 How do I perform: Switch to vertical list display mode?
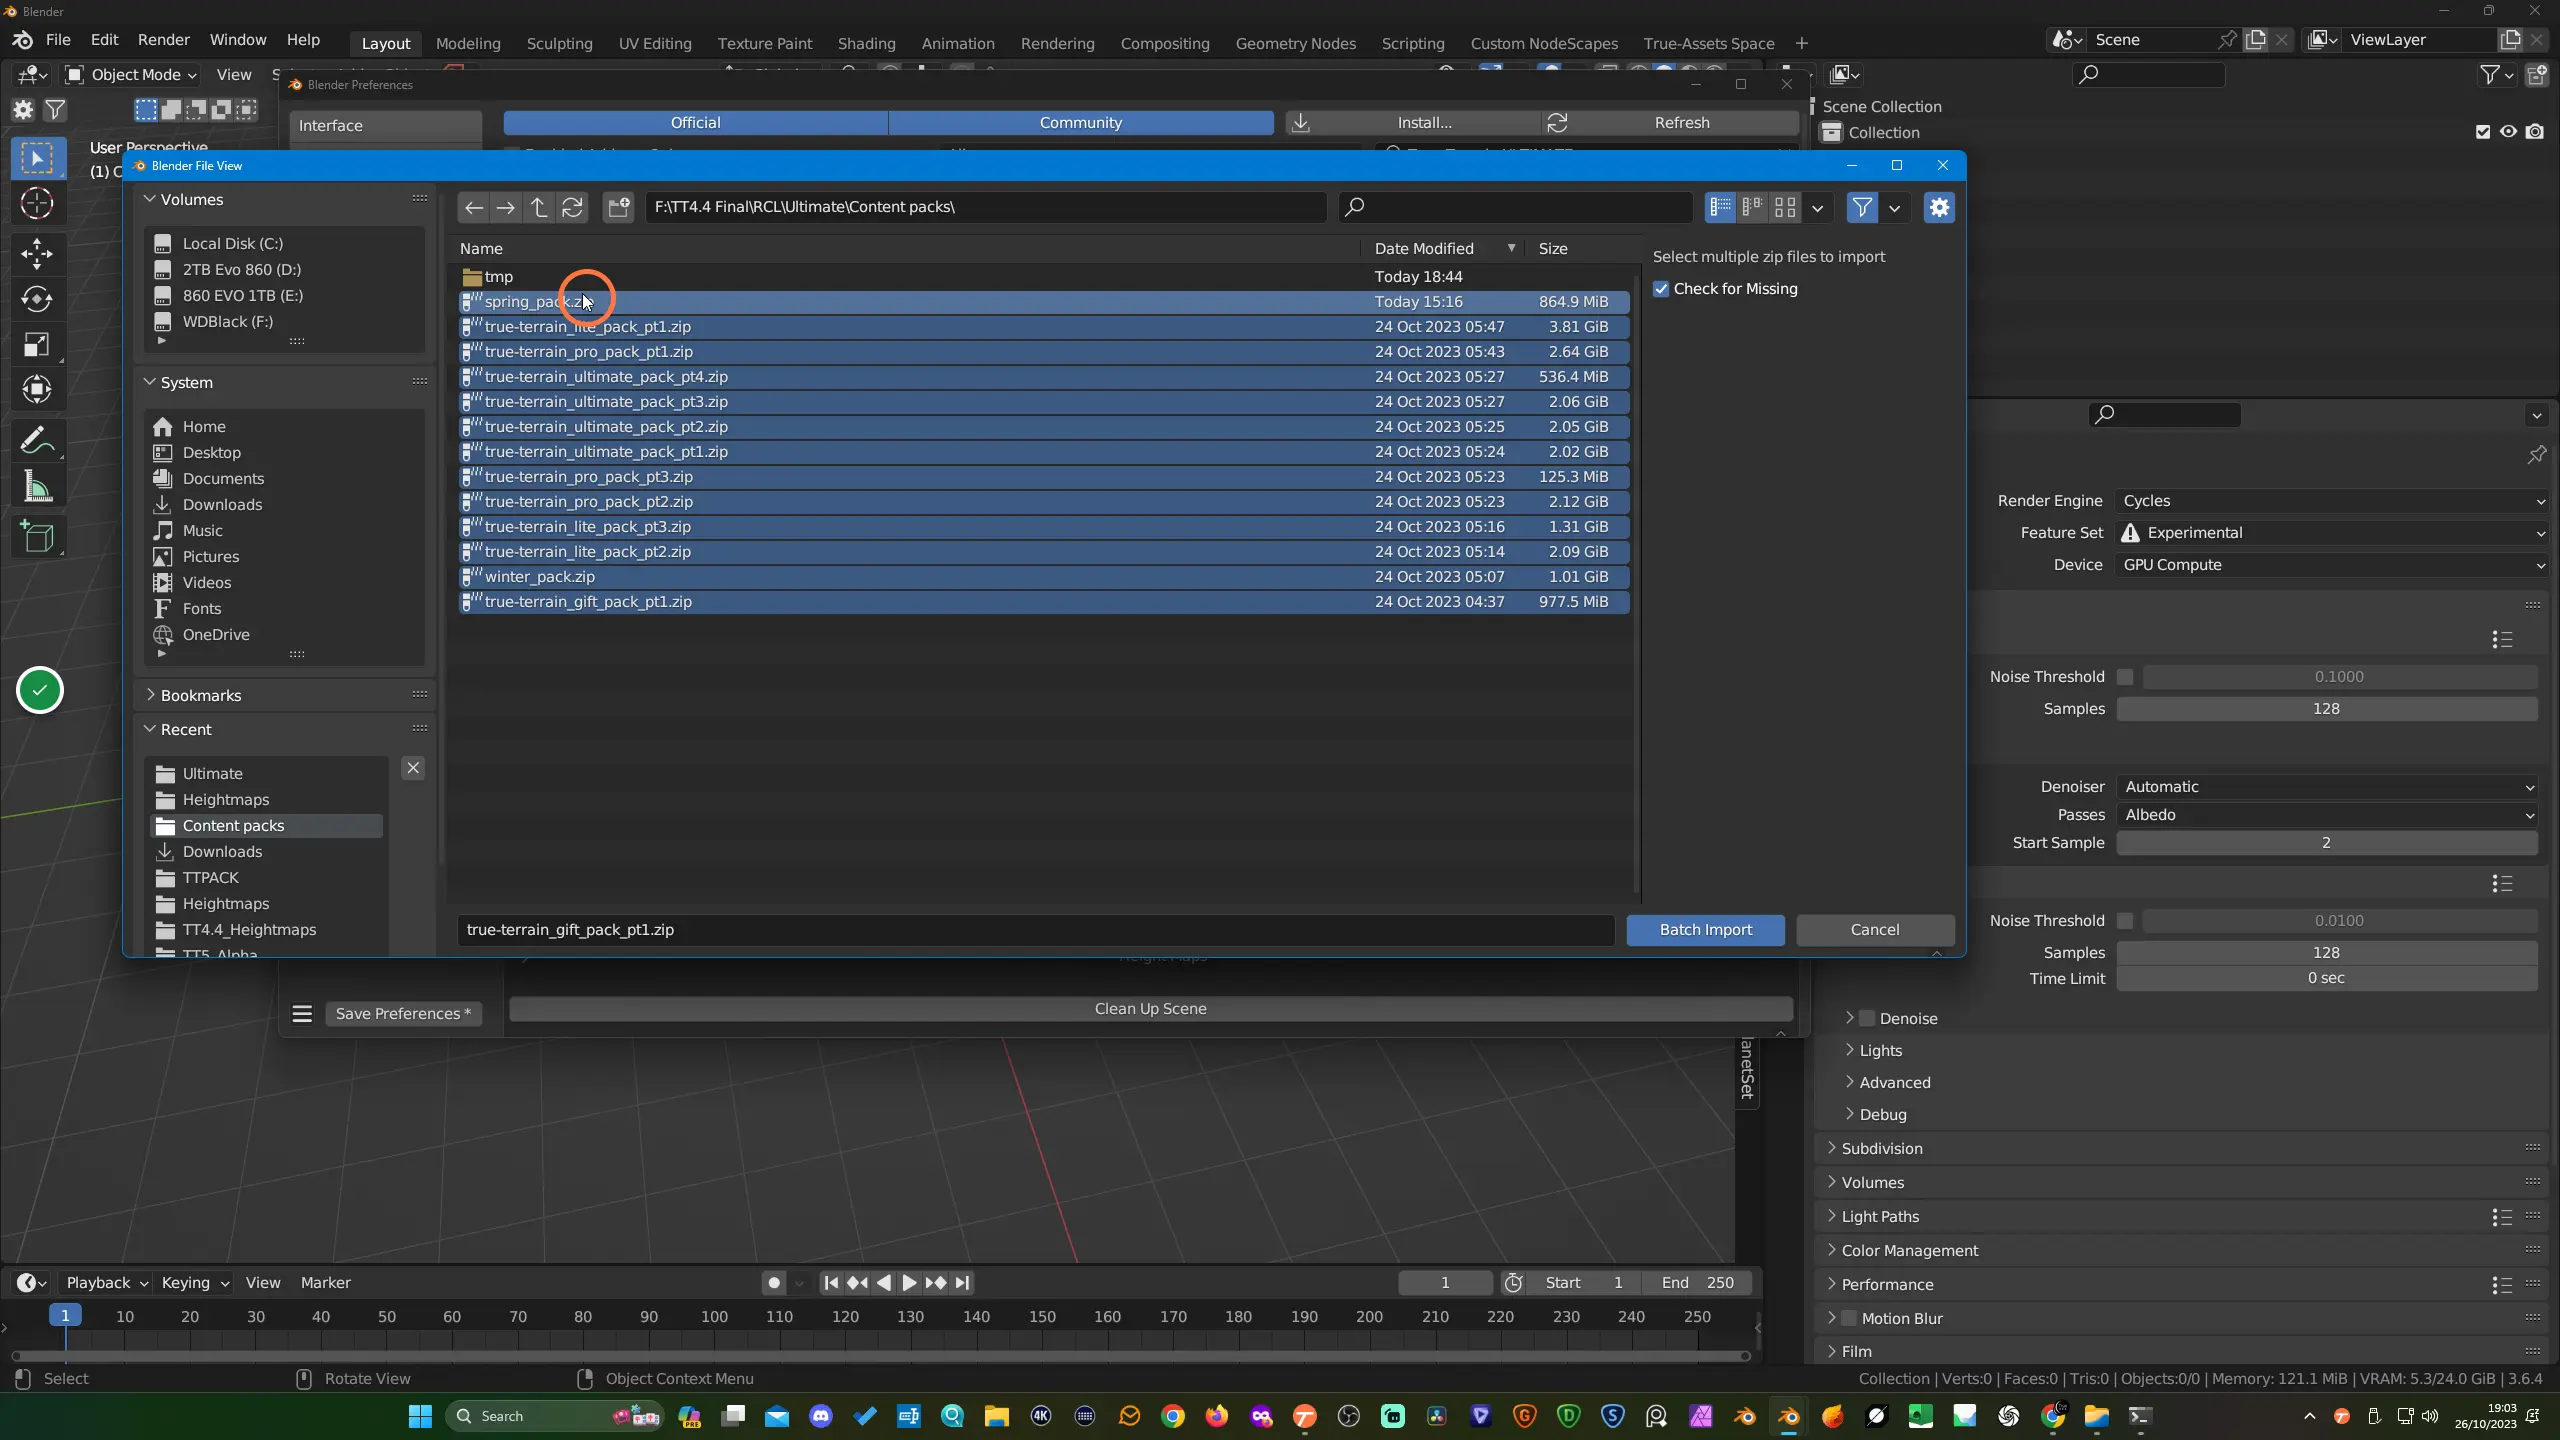click(x=1720, y=207)
